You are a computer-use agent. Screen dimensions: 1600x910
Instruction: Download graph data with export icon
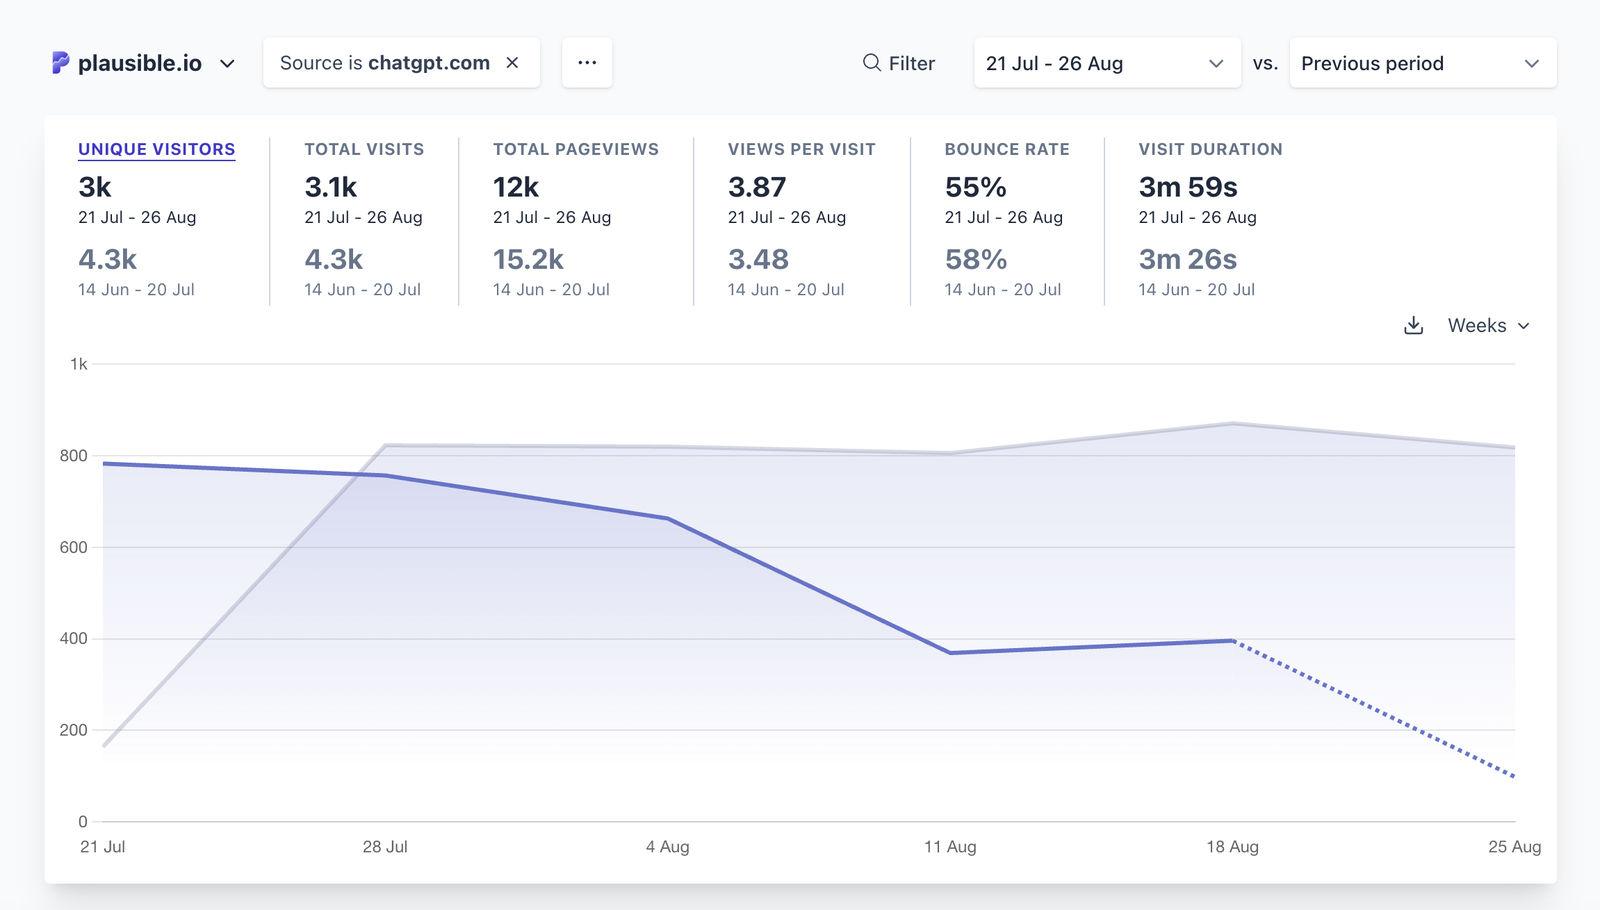1413,326
